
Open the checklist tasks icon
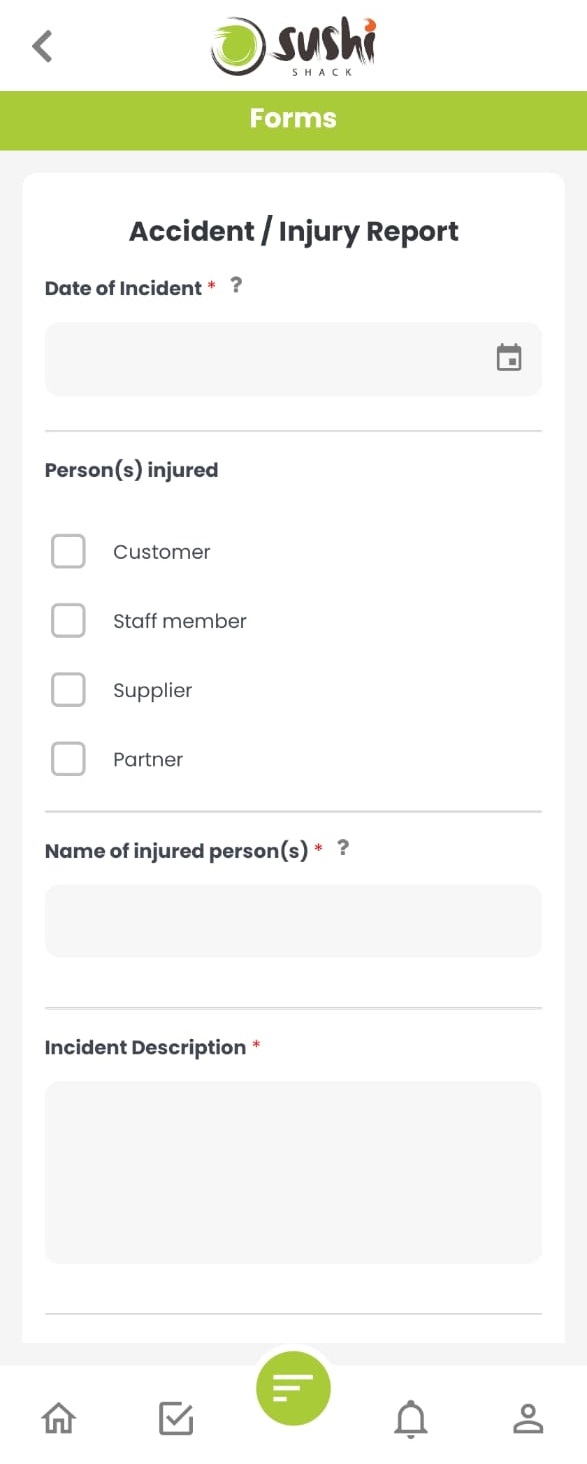point(176,1417)
